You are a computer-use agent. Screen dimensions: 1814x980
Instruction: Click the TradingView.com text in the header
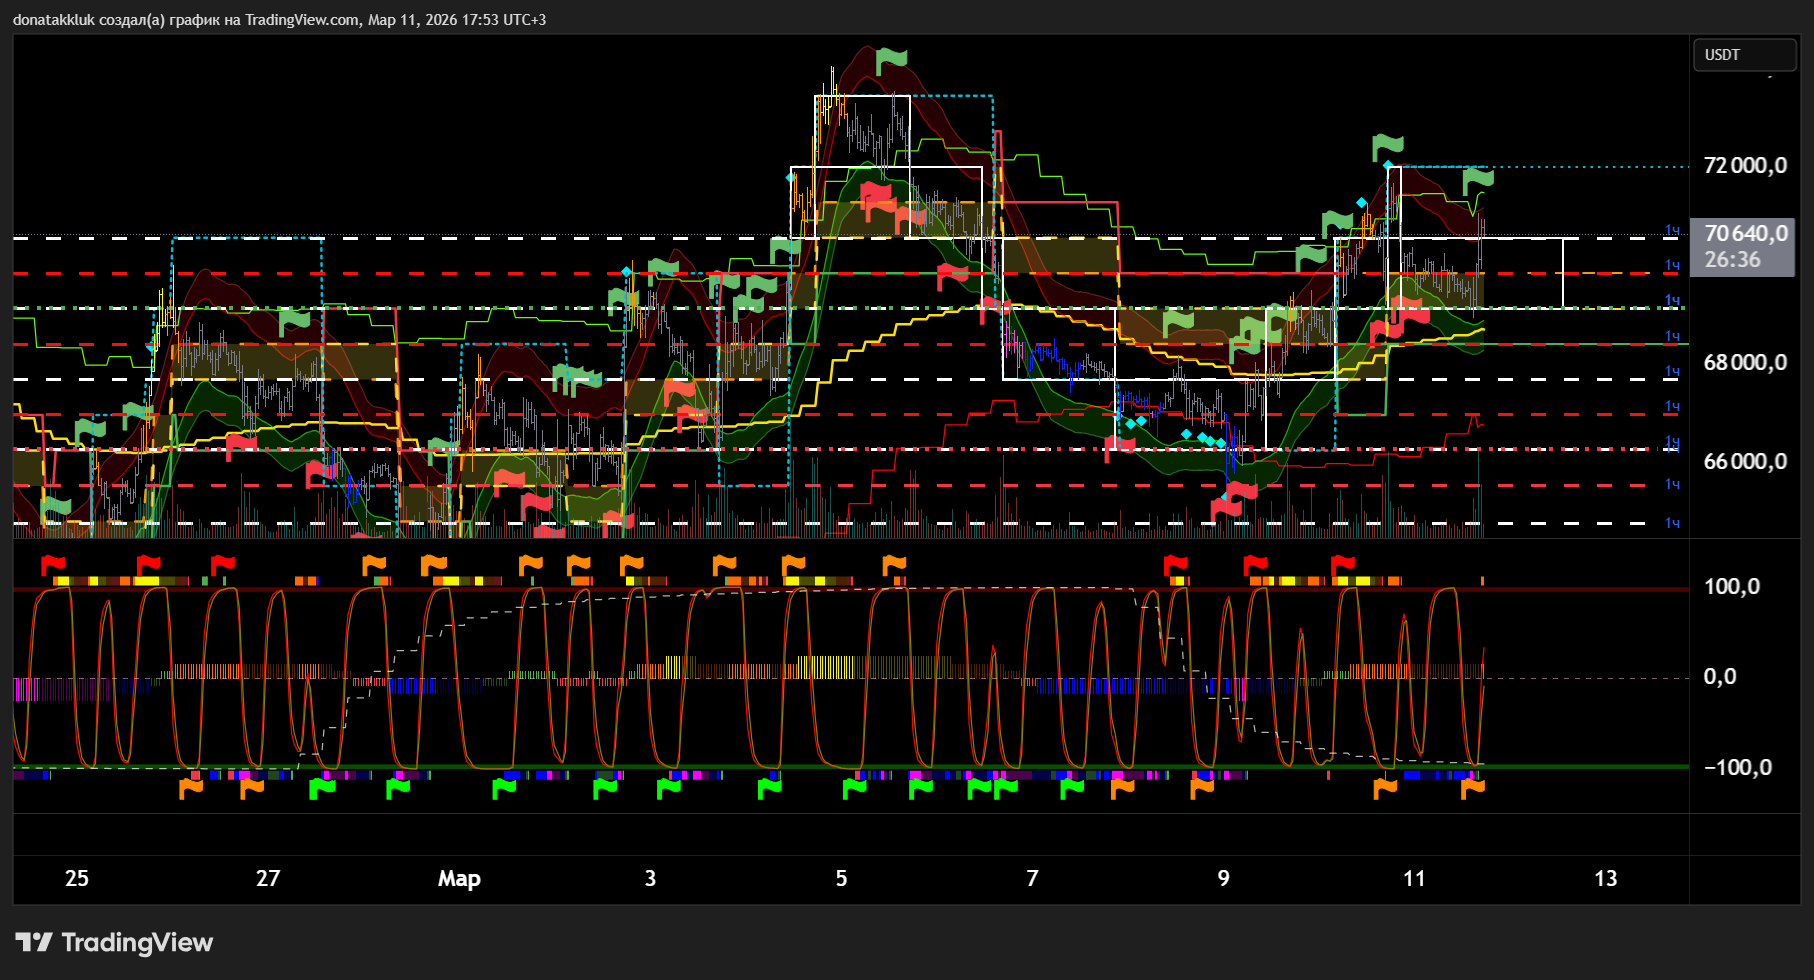coord(302,20)
